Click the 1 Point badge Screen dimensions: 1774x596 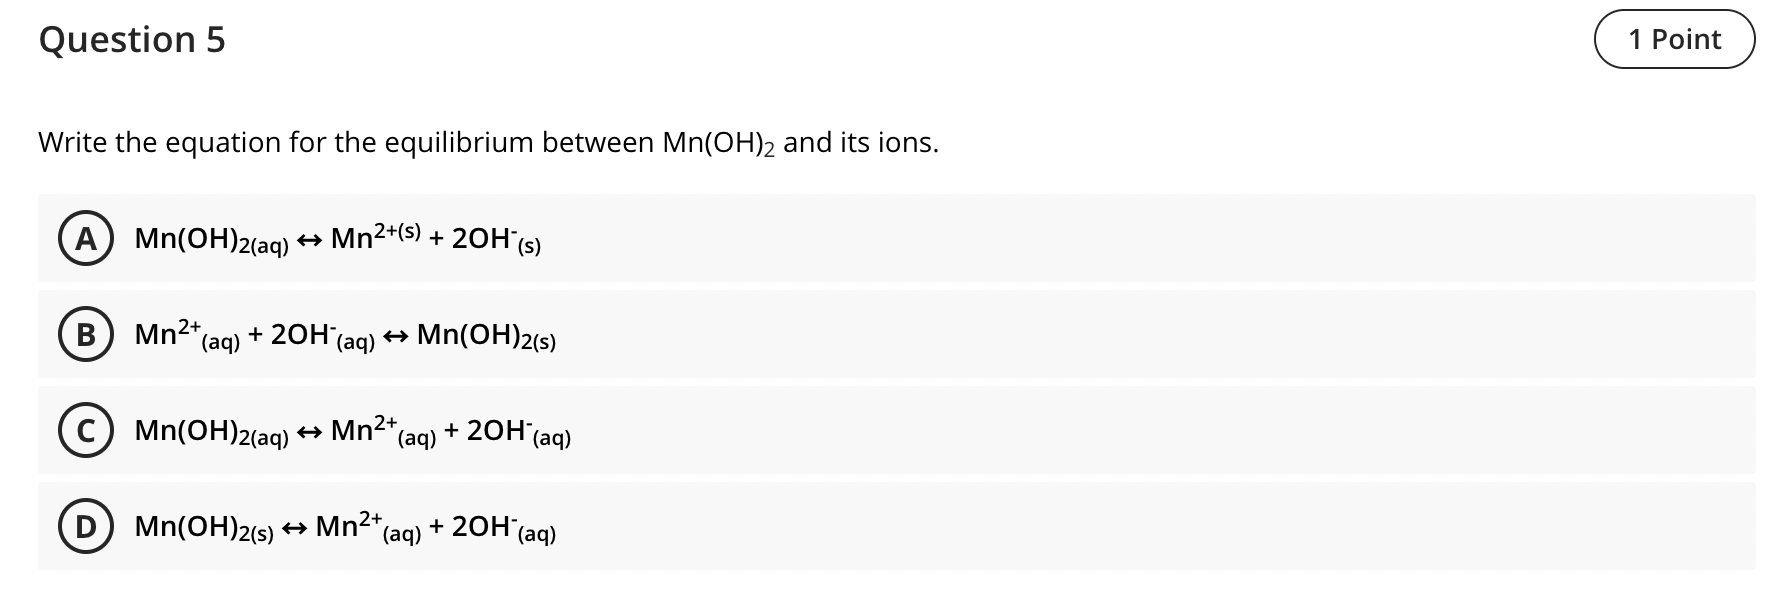click(1674, 40)
